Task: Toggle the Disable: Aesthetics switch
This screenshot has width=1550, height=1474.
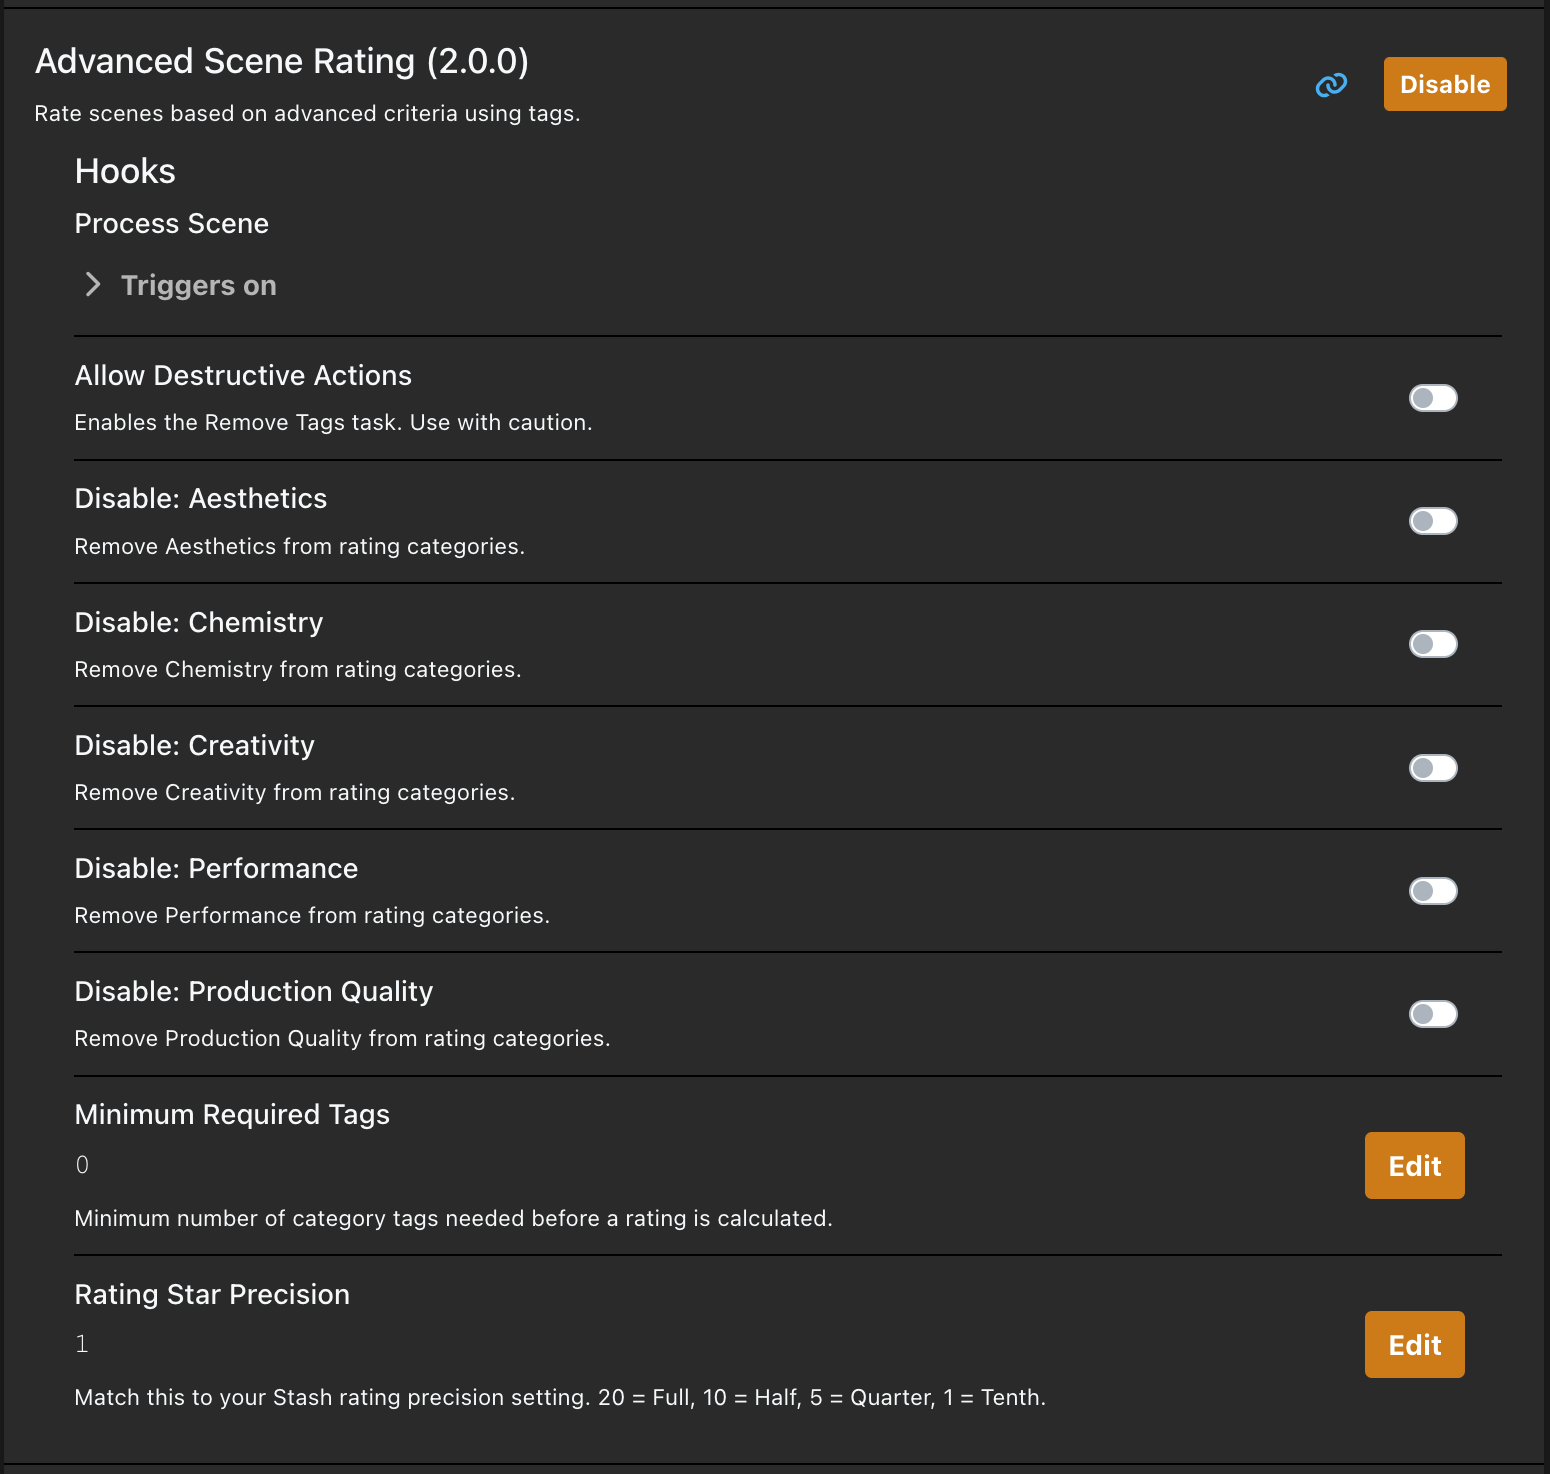Action: [1432, 521]
